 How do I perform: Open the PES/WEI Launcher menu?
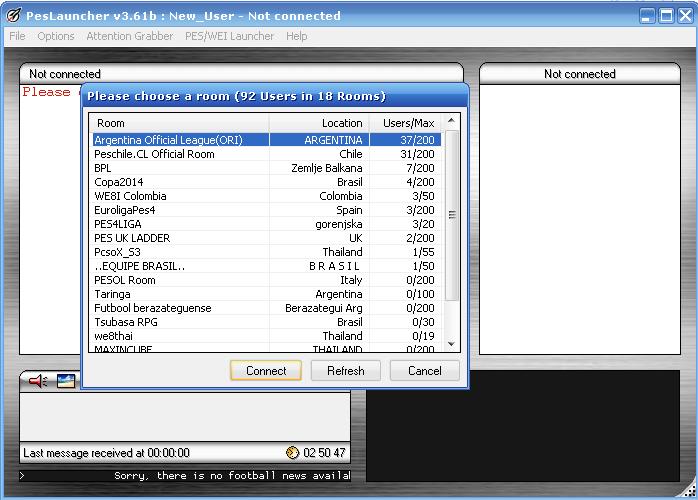229,36
